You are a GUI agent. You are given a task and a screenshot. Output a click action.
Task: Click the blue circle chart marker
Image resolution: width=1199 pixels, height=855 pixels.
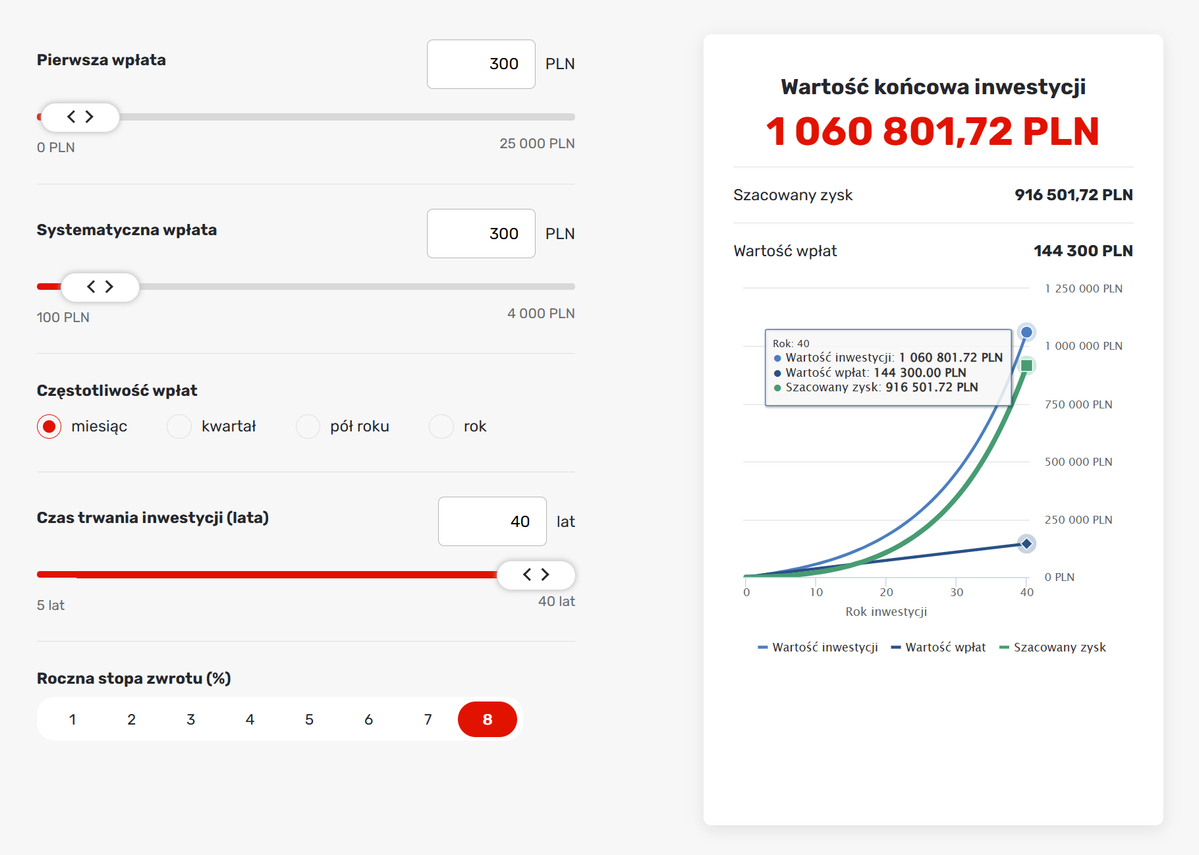click(1027, 333)
